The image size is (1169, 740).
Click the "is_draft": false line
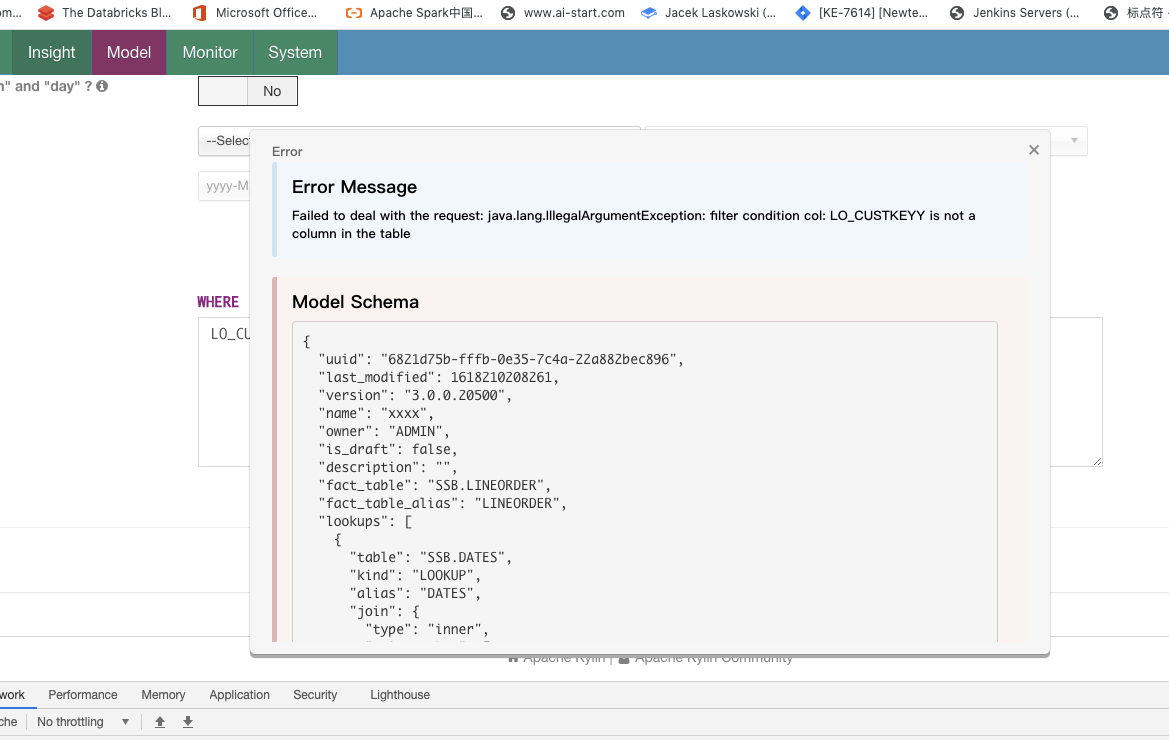[388, 449]
